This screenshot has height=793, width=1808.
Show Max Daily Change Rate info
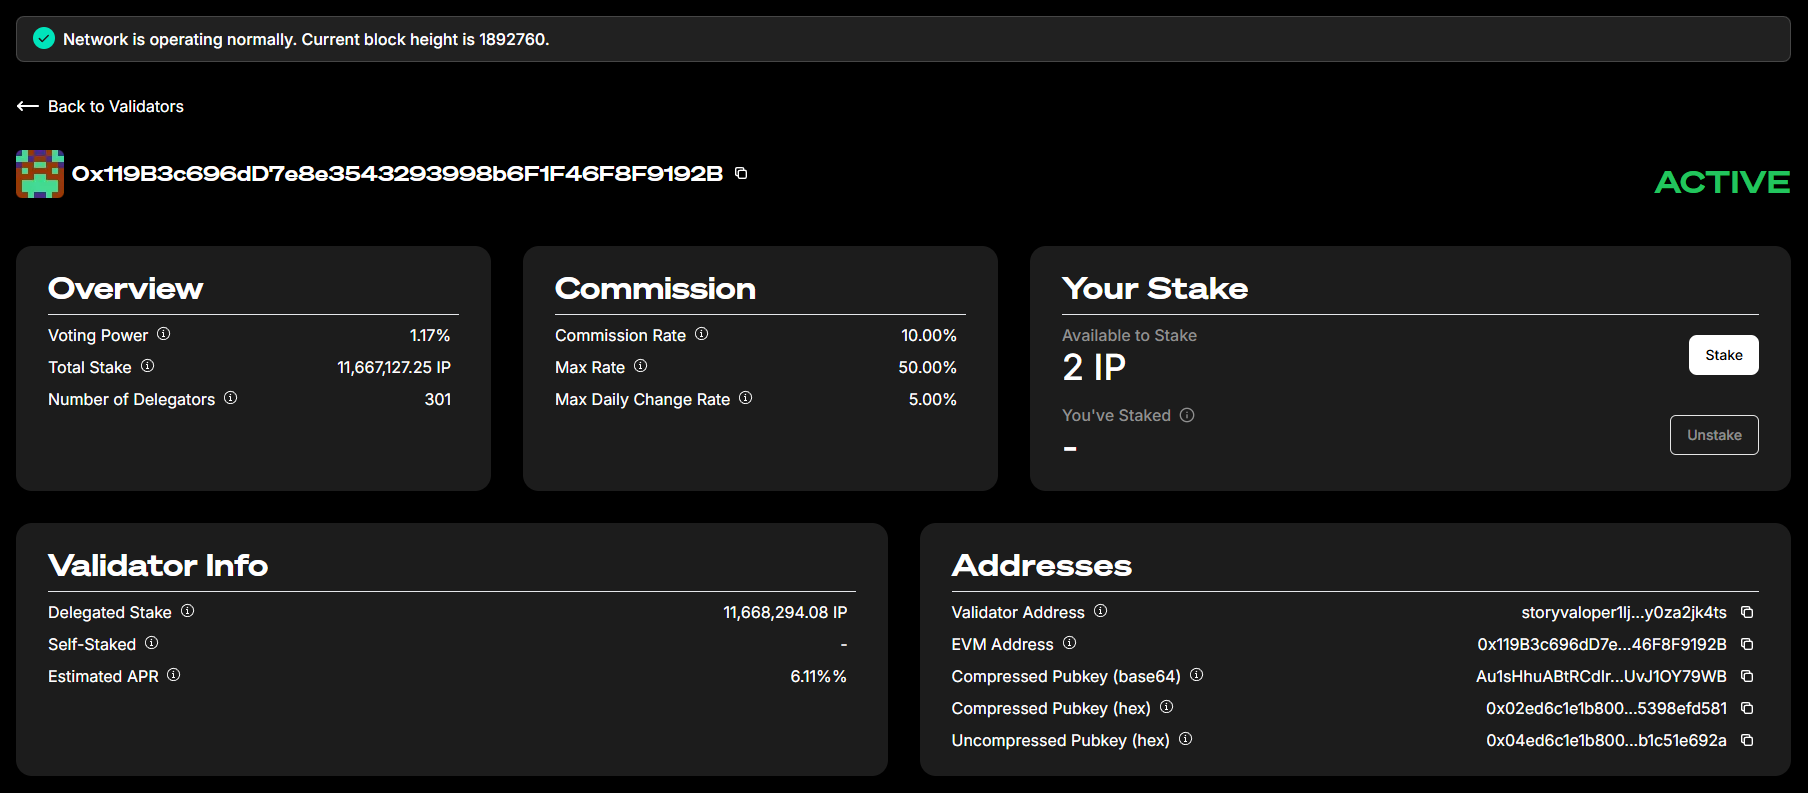click(x=746, y=398)
